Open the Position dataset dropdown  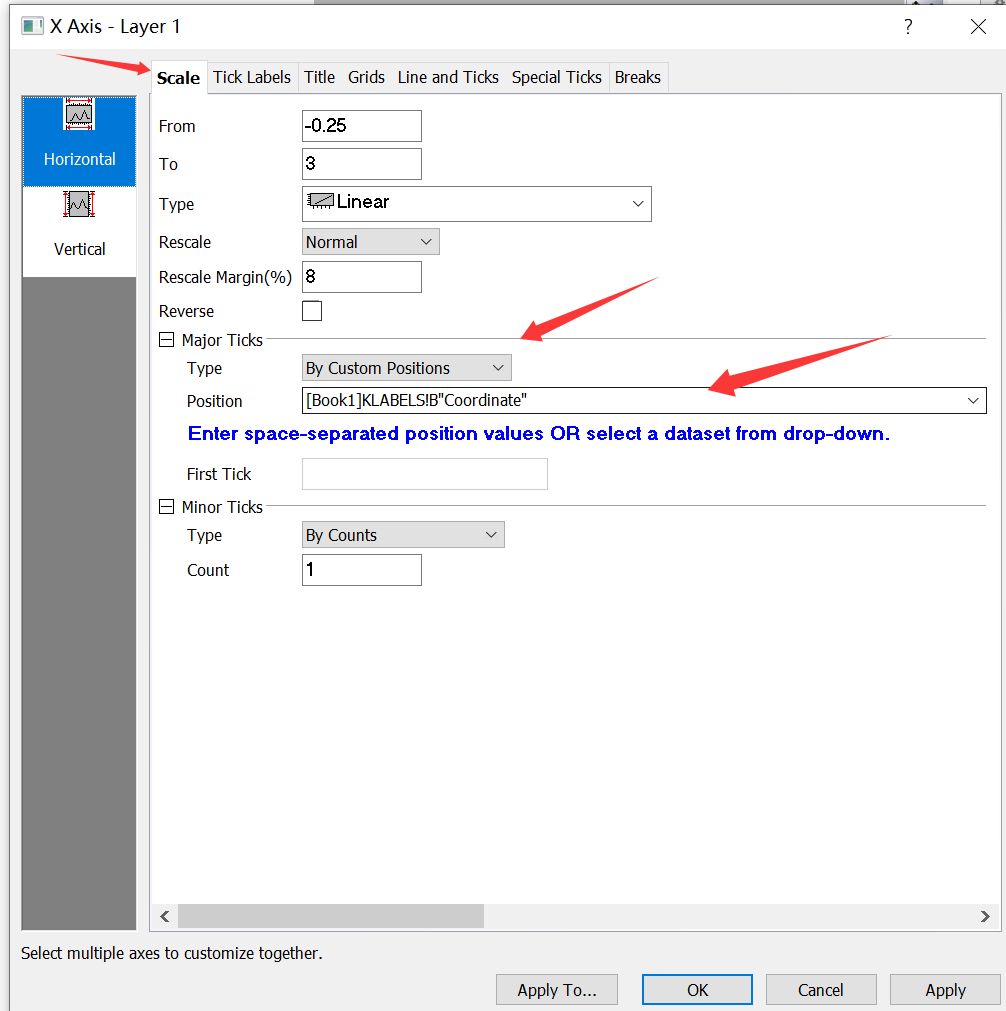click(x=972, y=401)
